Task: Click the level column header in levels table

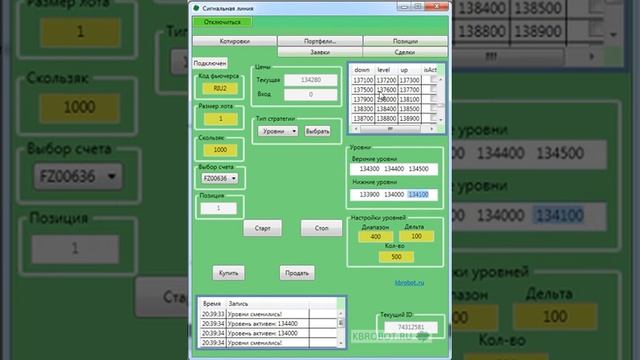Action: pyautogui.click(x=386, y=70)
